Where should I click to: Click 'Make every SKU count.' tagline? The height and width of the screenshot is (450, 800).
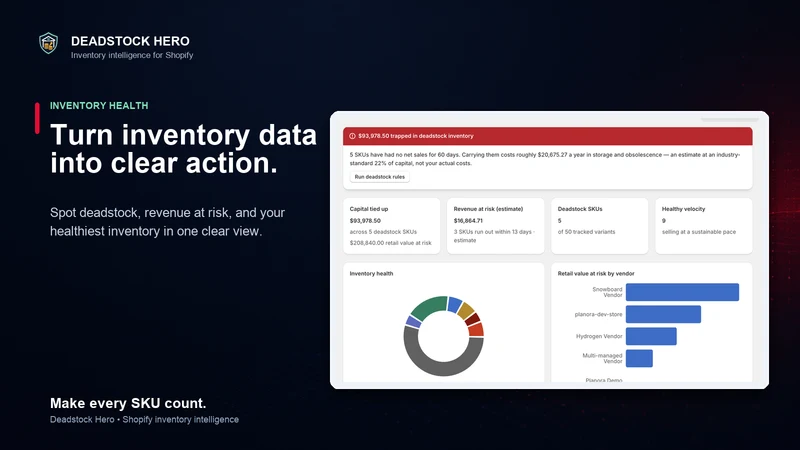pyautogui.click(x=128, y=403)
